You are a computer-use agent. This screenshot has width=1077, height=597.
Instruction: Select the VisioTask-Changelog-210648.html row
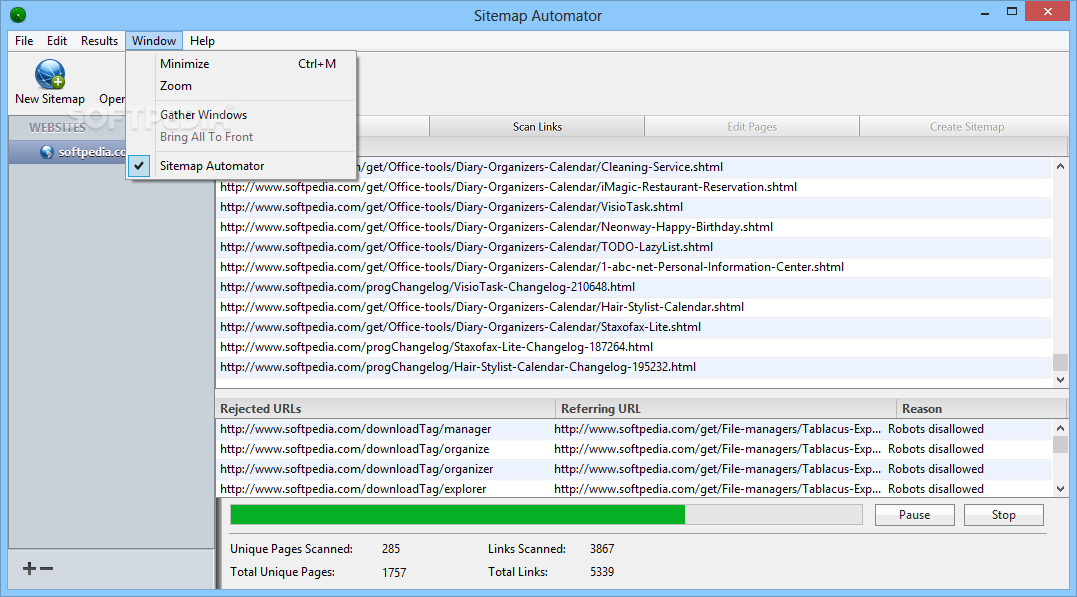634,286
